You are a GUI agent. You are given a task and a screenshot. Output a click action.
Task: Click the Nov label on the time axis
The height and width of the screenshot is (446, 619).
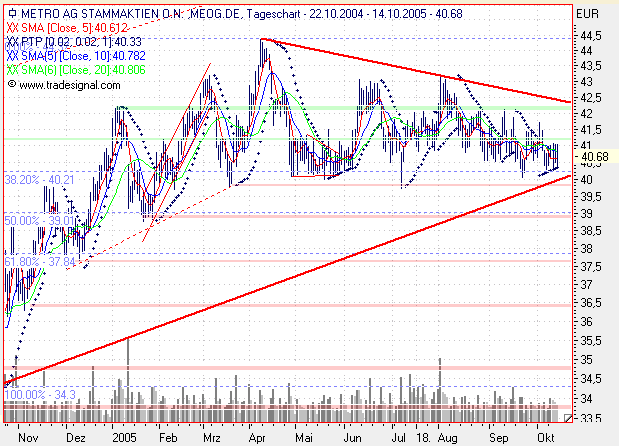tap(28, 438)
